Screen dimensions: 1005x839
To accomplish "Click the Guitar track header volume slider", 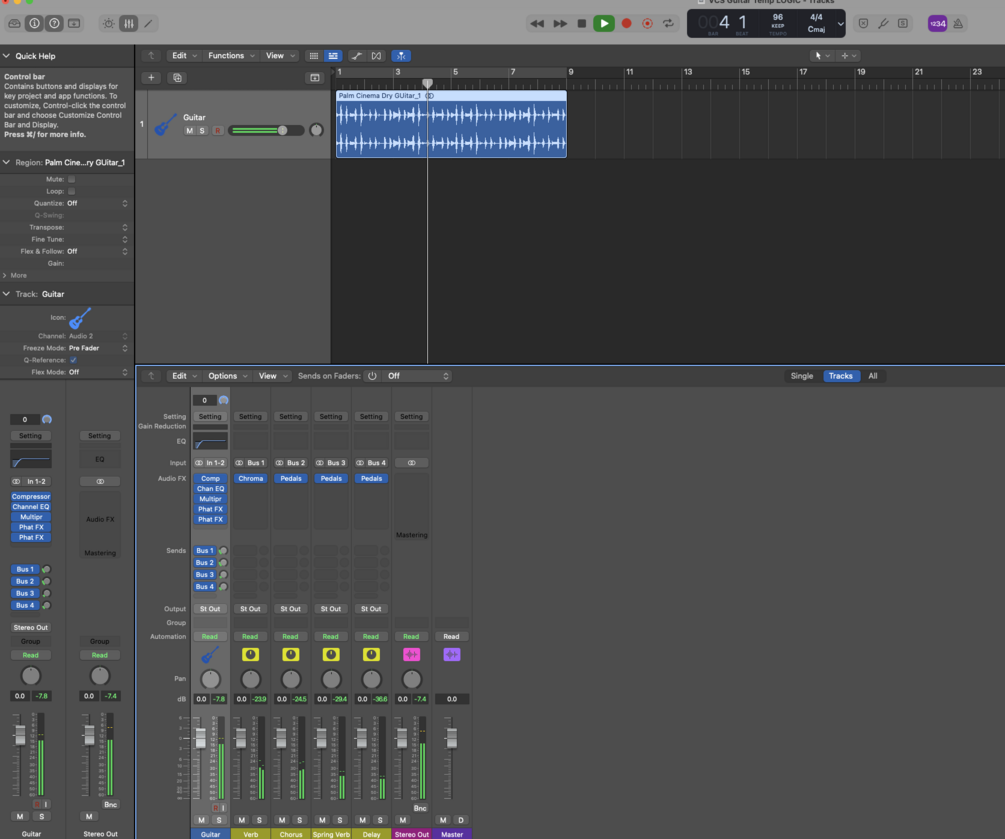I will point(267,130).
